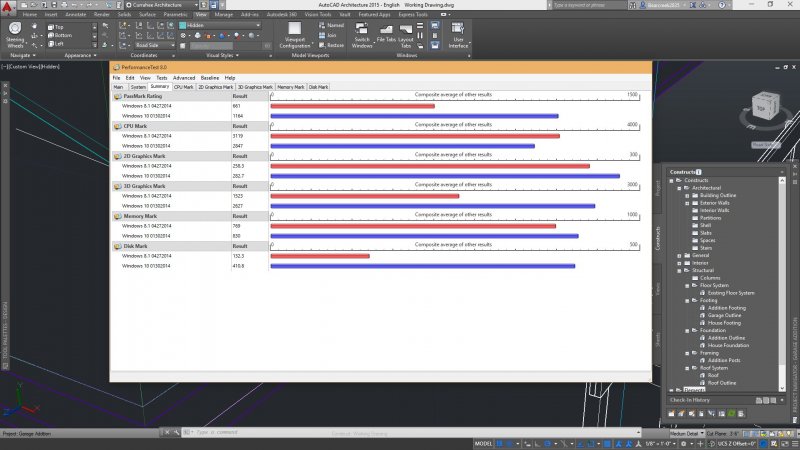800x450 pixels.
Task: Expand the Check-In History section
Action: coord(782,400)
